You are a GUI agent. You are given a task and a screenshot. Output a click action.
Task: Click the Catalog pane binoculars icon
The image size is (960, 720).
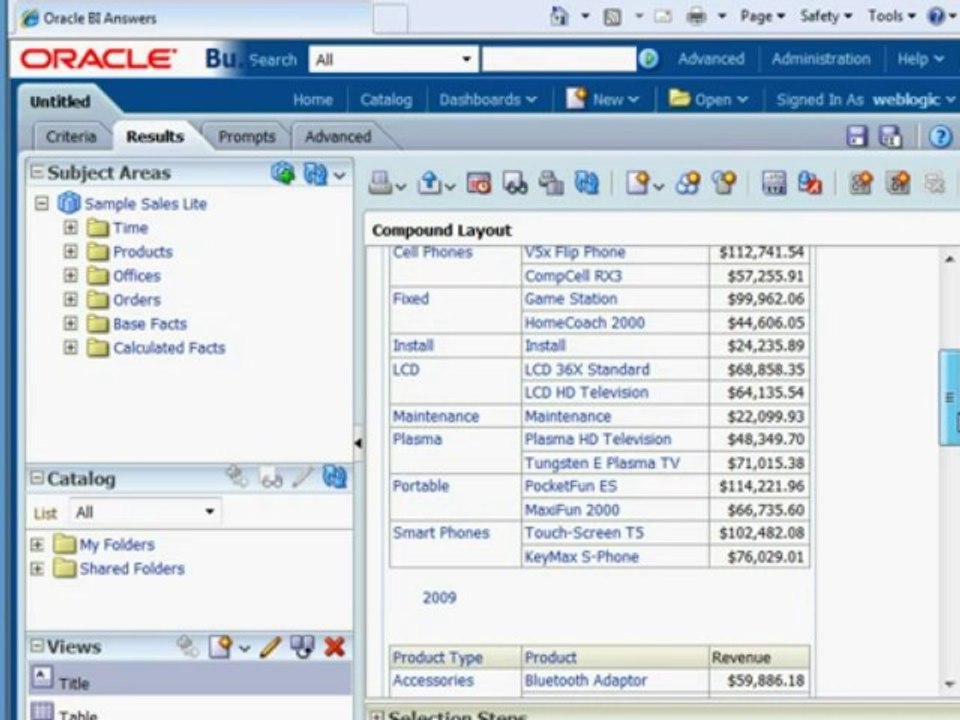click(x=271, y=478)
